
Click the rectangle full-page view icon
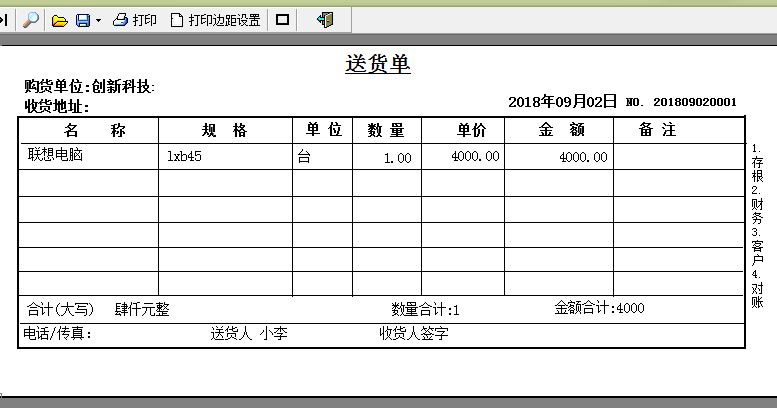coord(282,20)
